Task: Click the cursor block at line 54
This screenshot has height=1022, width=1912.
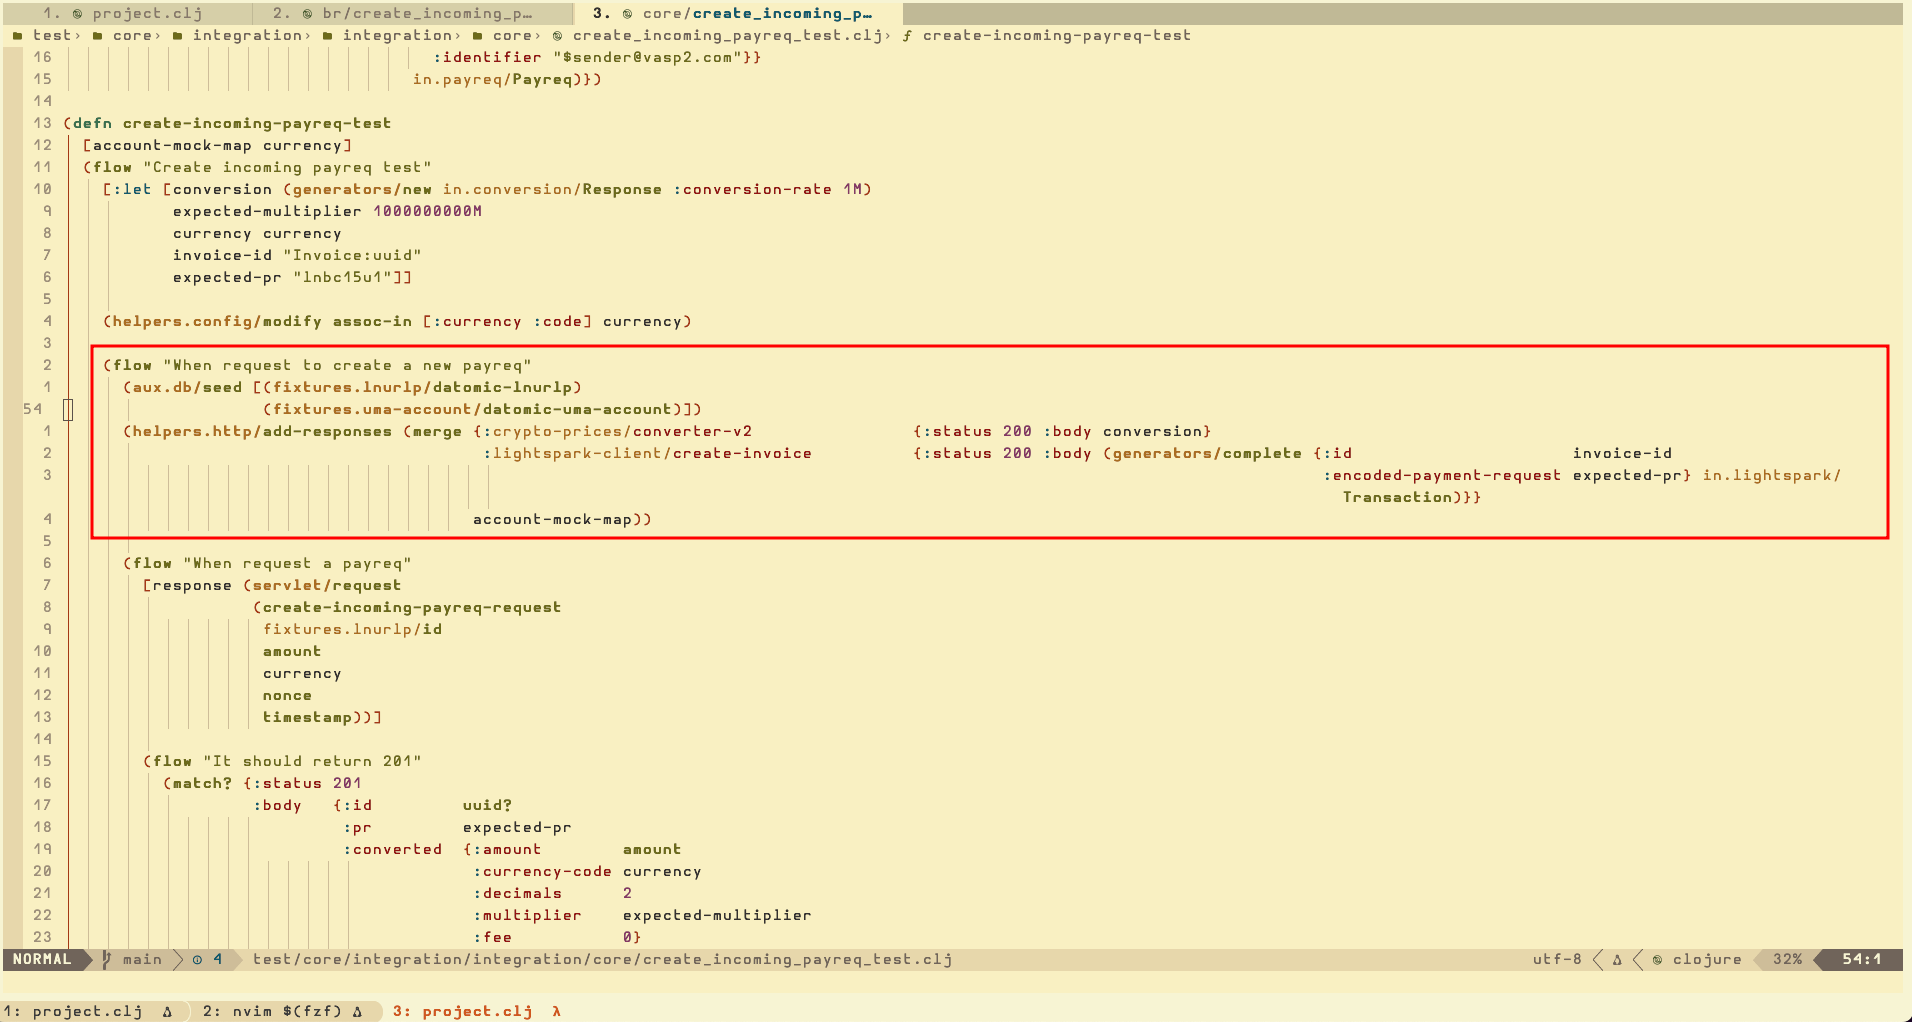Action: tap(68, 410)
